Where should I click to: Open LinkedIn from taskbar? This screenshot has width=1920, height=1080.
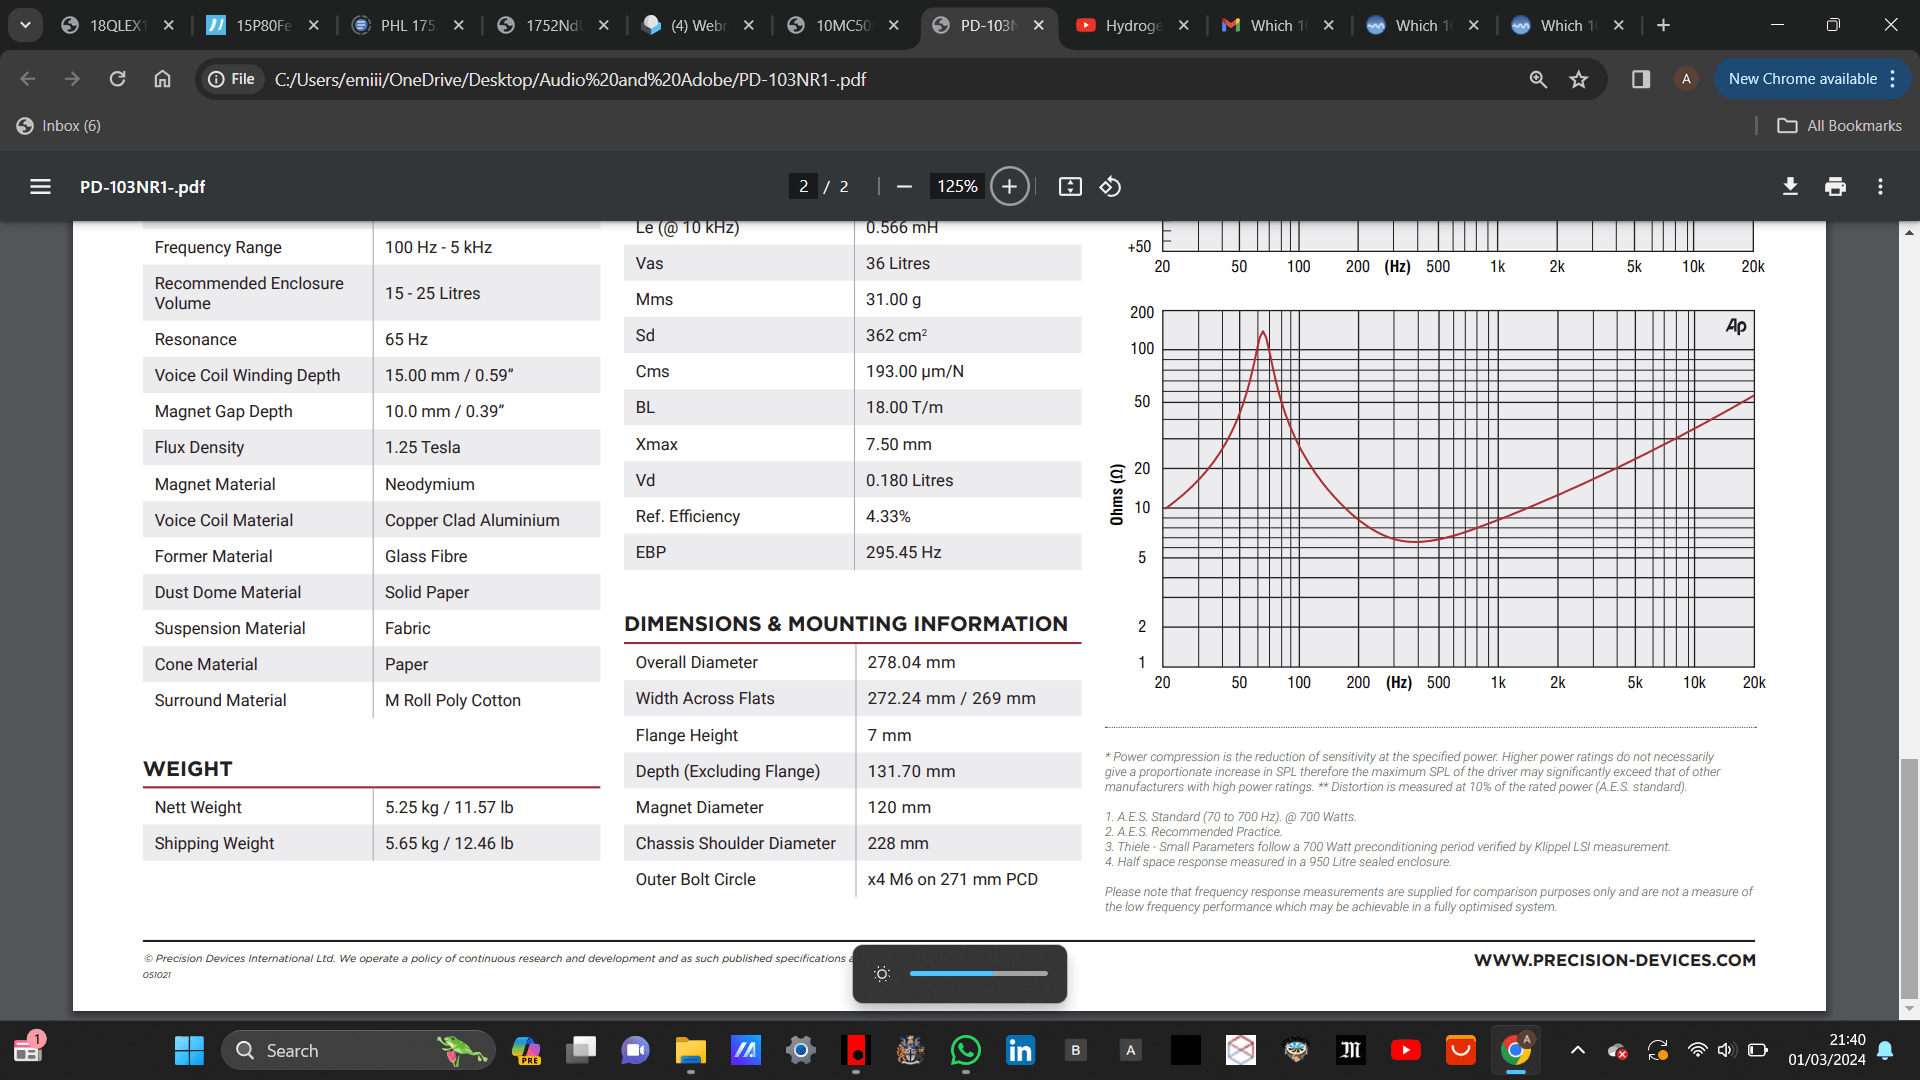[x=1020, y=1050]
